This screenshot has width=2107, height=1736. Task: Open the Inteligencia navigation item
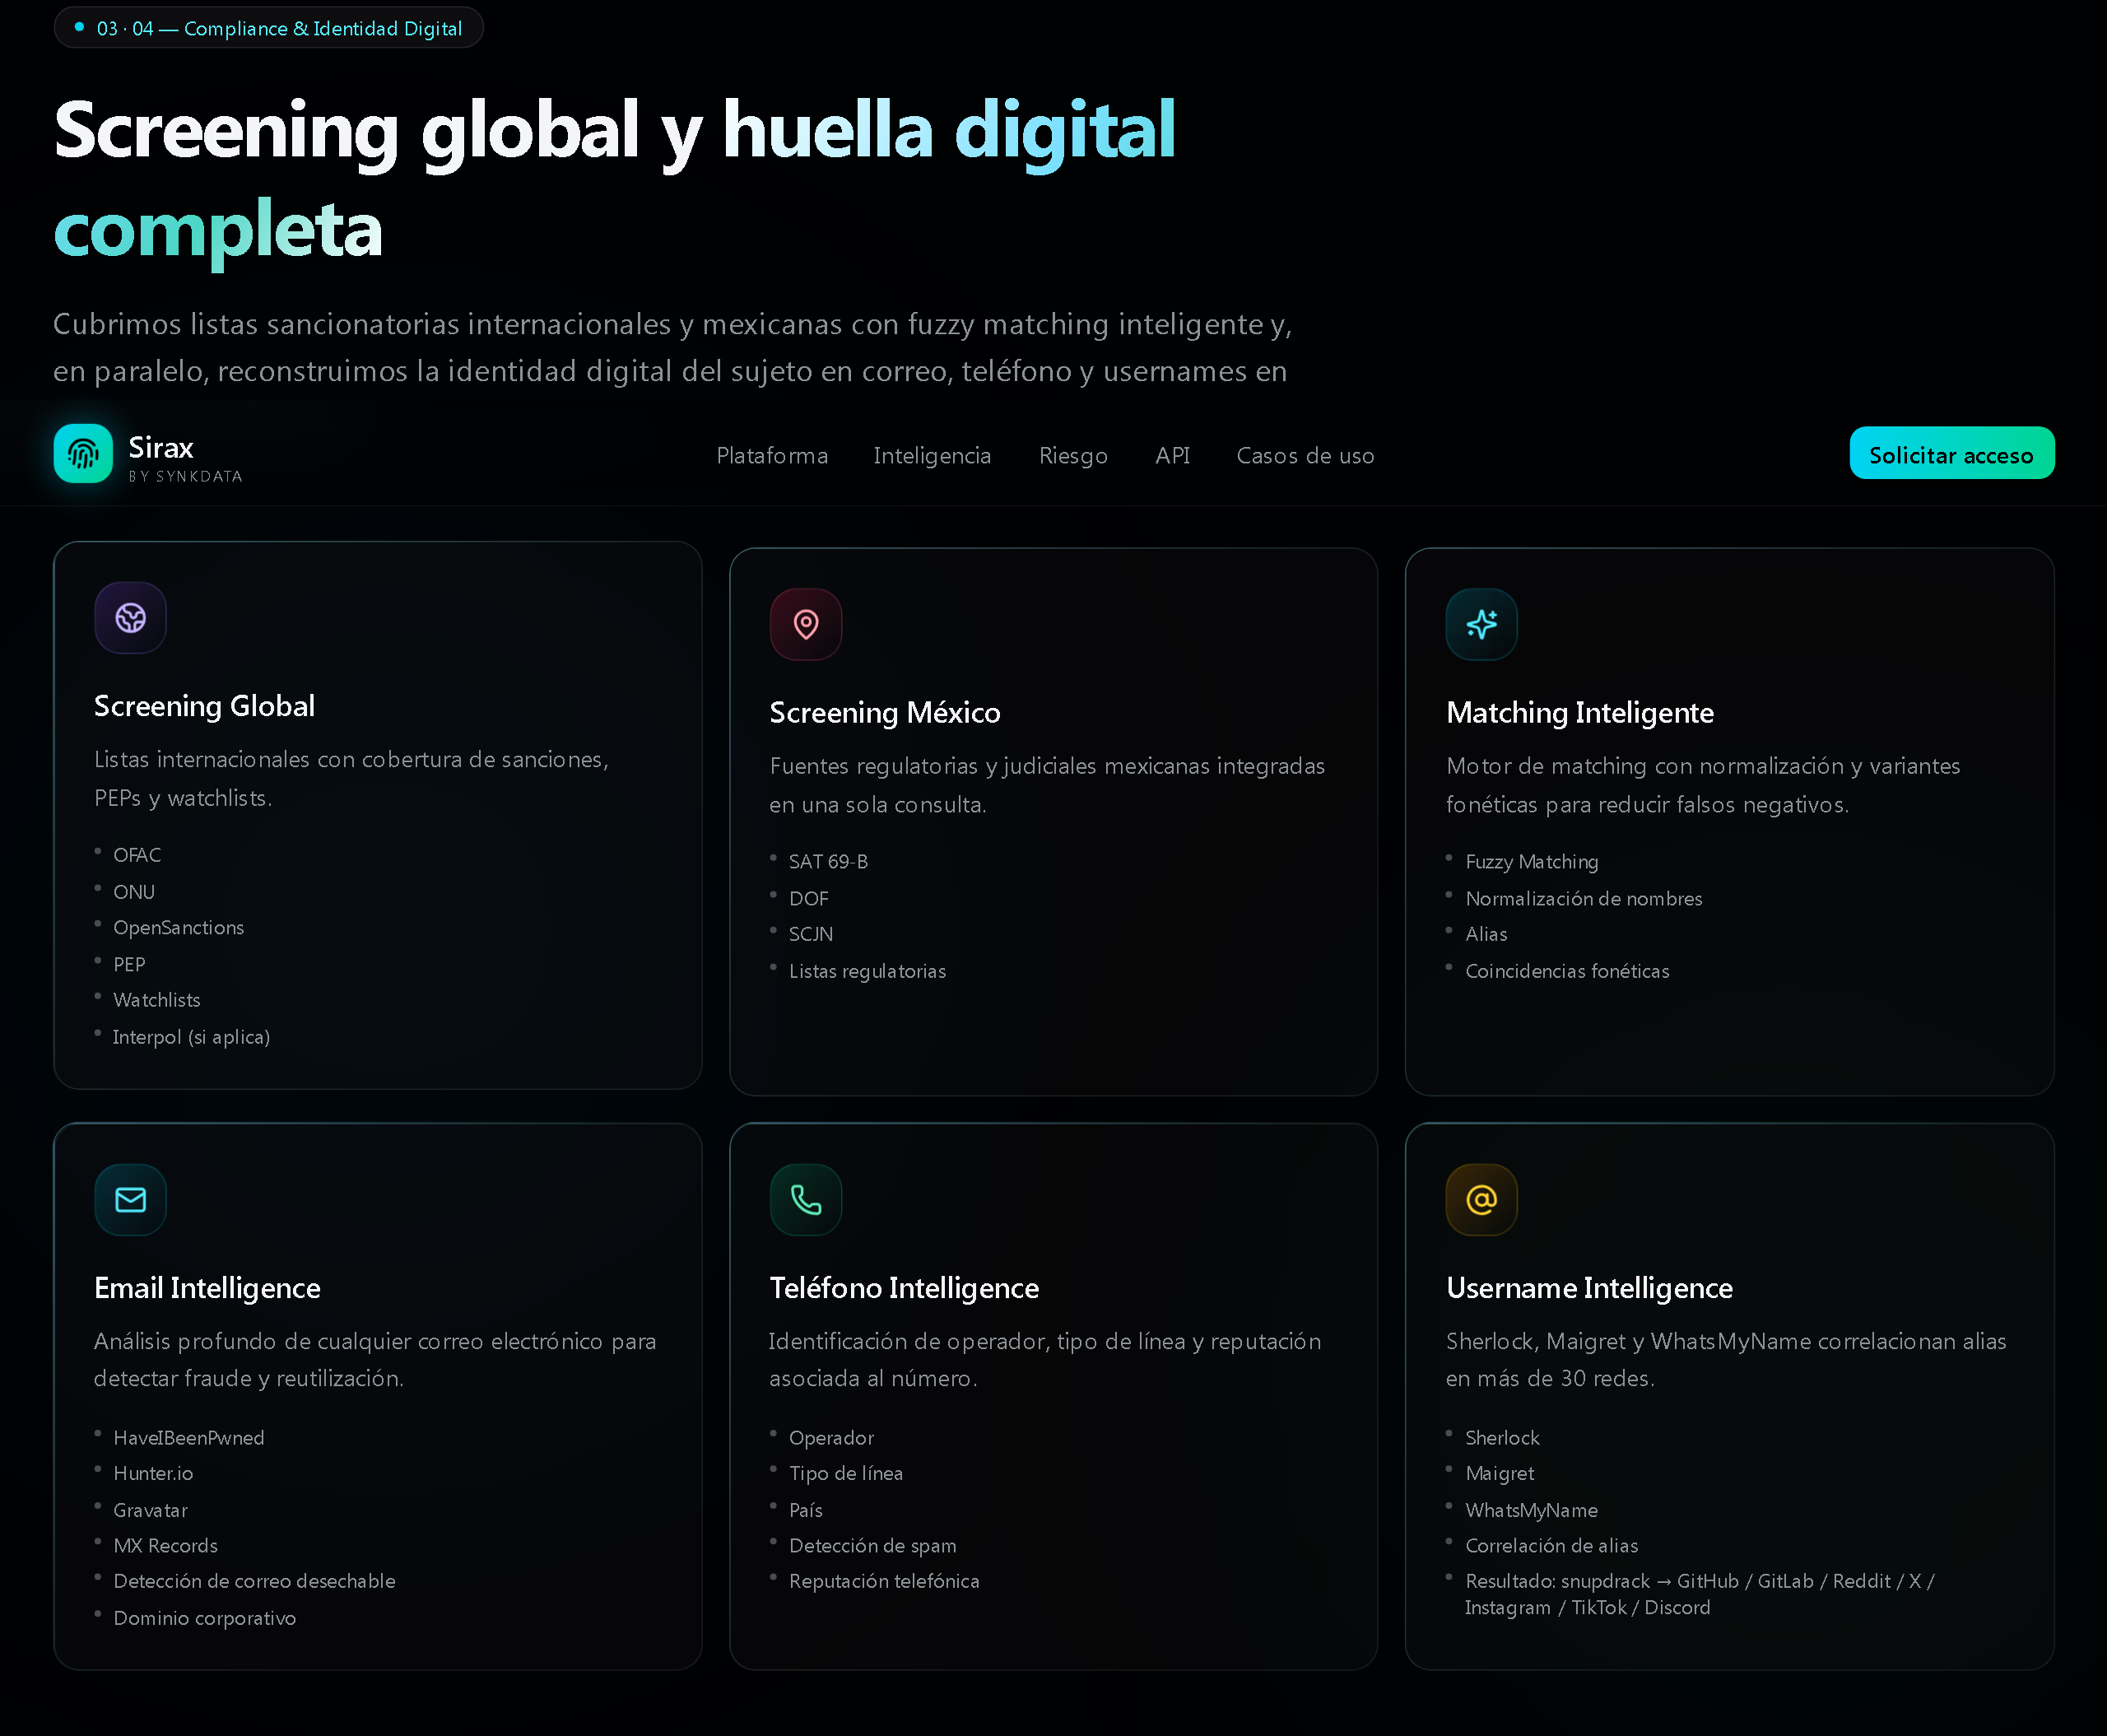pyautogui.click(x=932, y=456)
